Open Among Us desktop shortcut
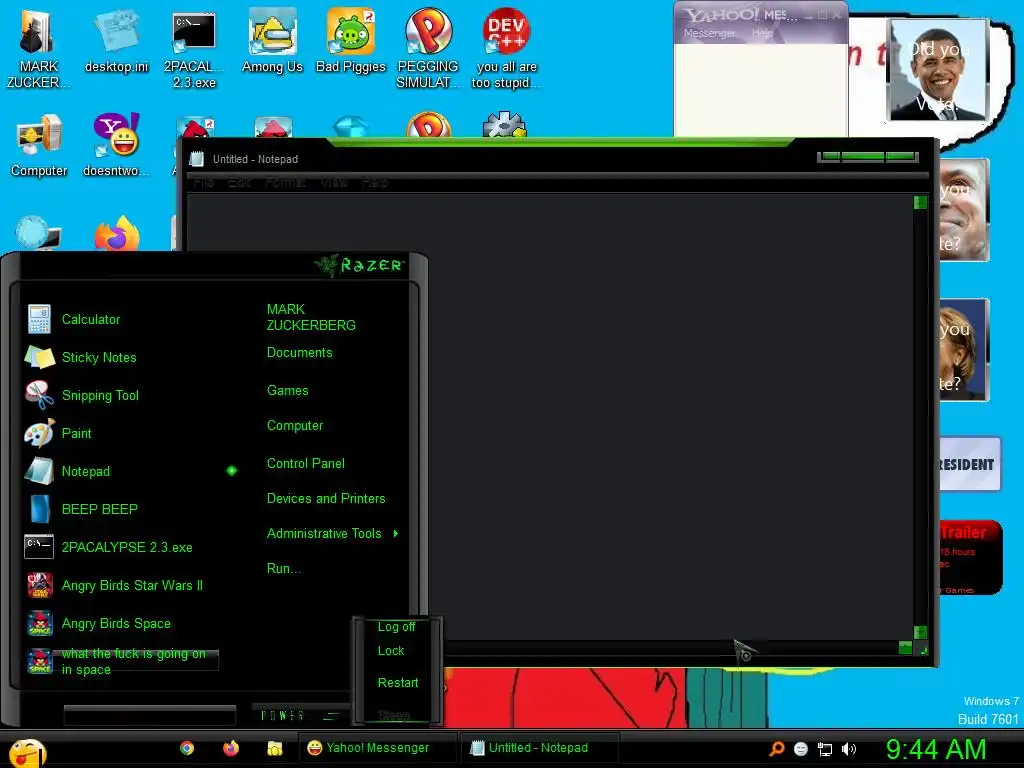 pos(272,40)
